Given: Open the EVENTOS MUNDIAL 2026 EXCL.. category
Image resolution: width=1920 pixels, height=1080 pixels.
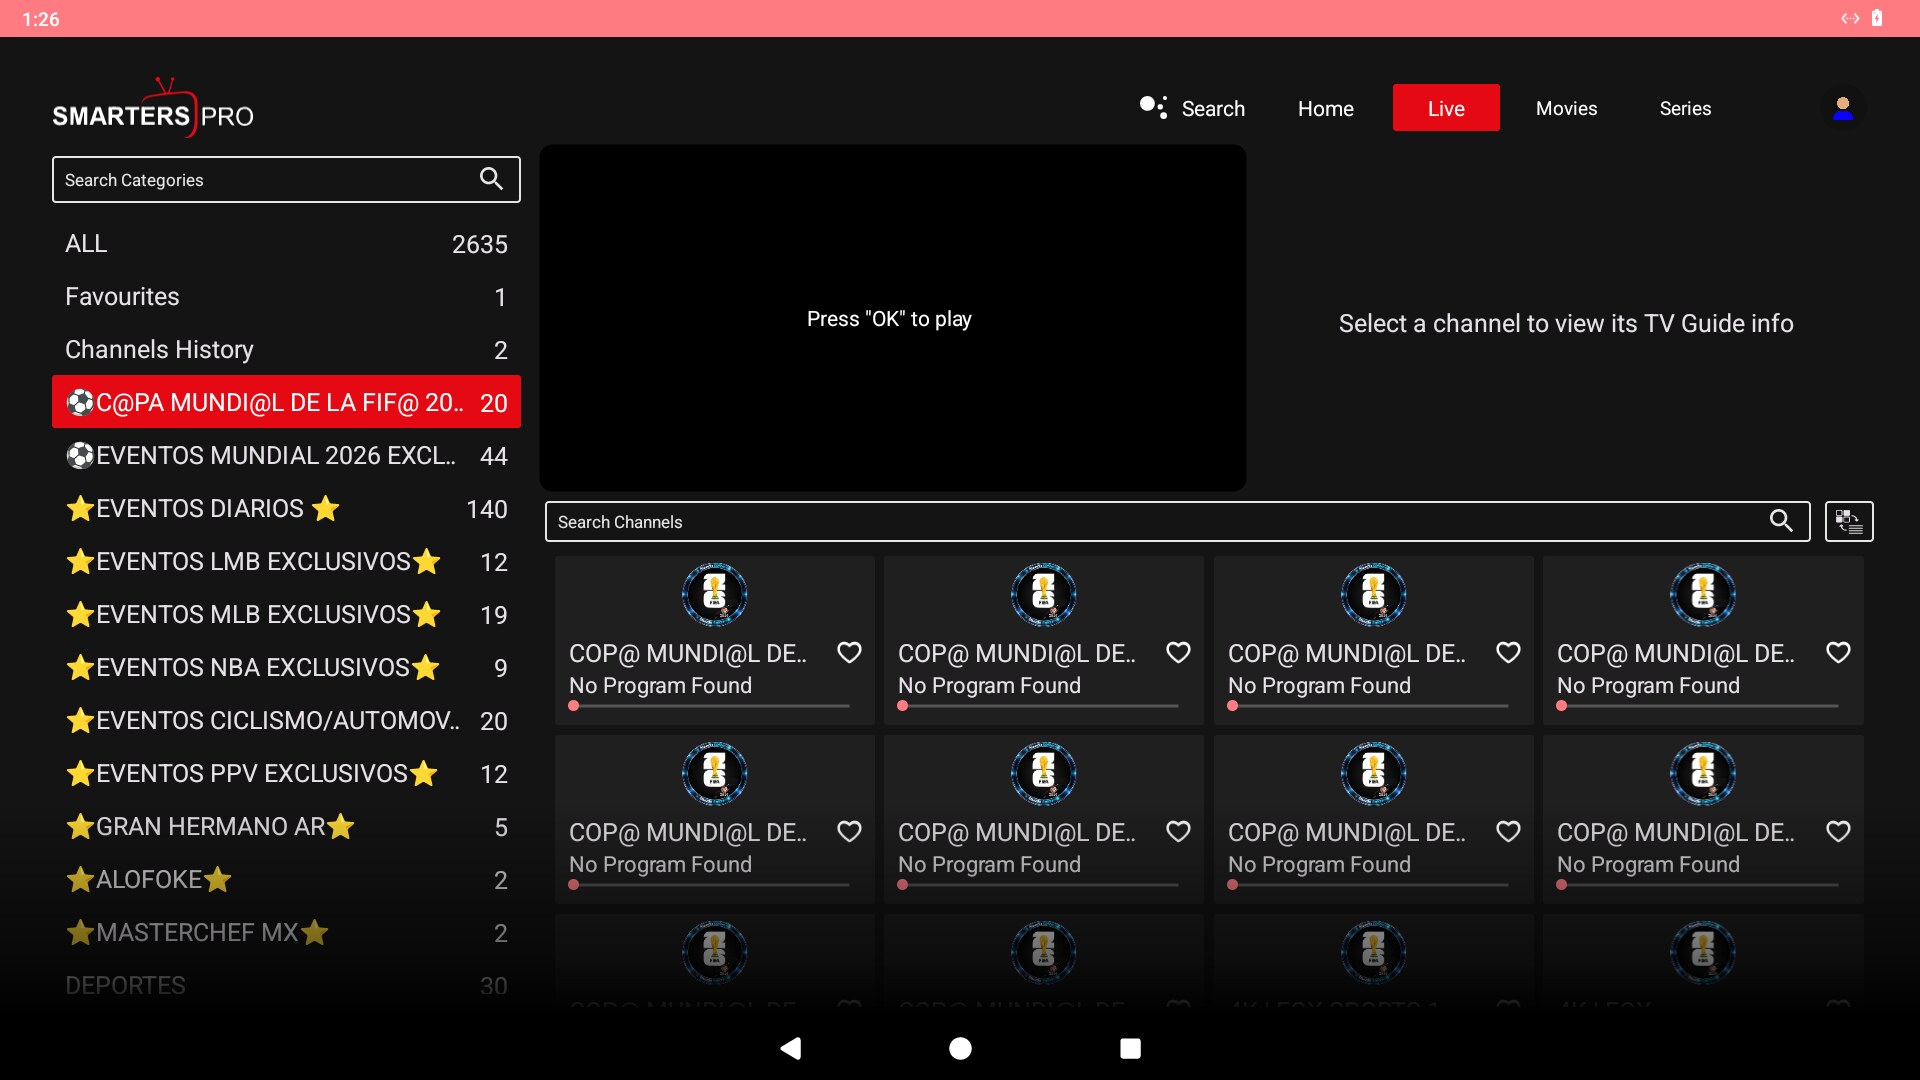Looking at the screenshot, I should pyautogui.click(x=286, y=456).
